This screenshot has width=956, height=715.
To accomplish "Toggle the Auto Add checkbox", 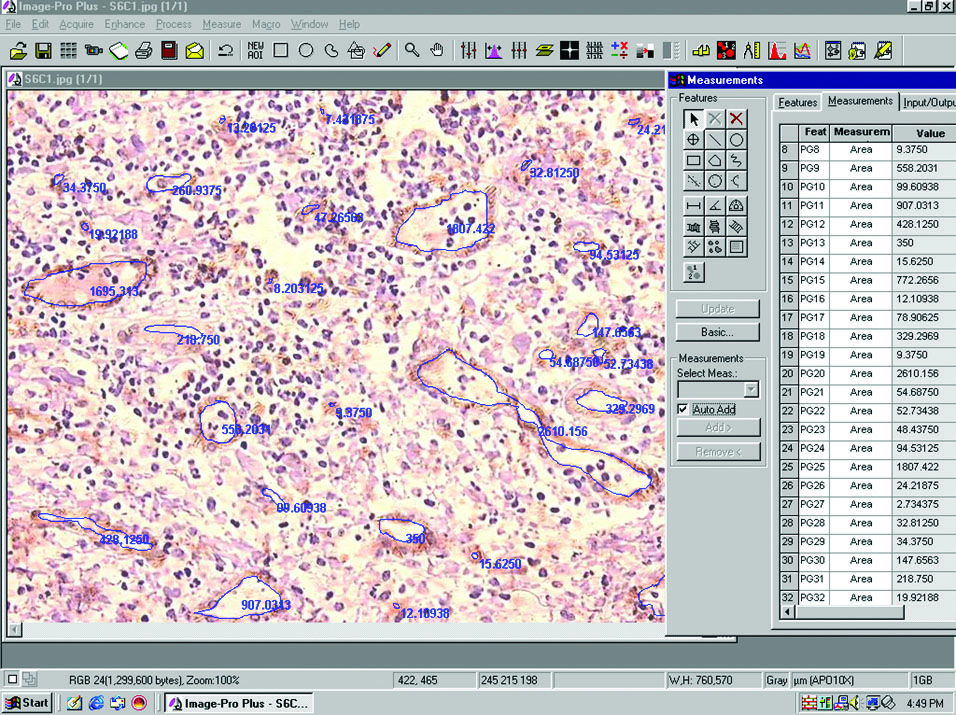I will pos(683,409).
